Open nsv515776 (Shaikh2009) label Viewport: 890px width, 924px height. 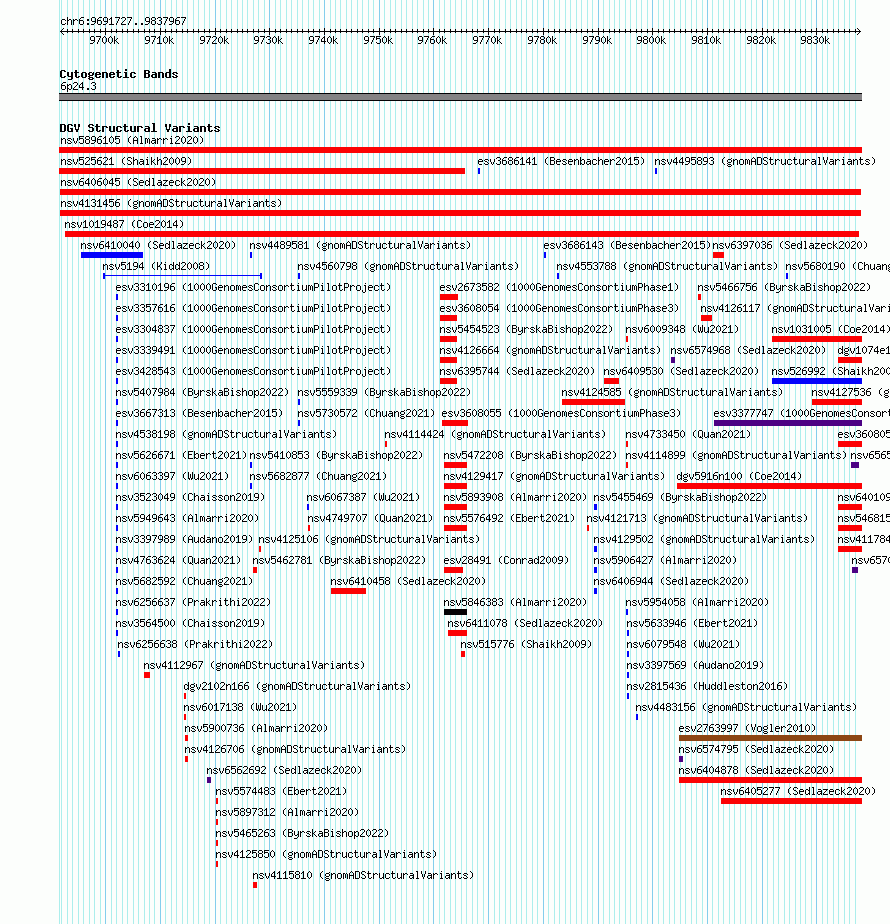tap(526, 644)
